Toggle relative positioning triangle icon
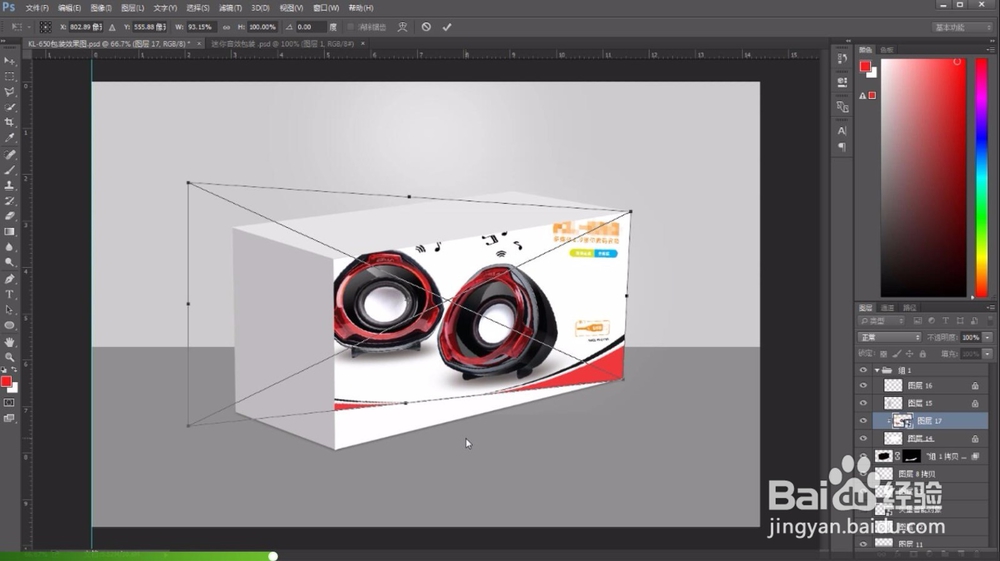 [112, 27]
